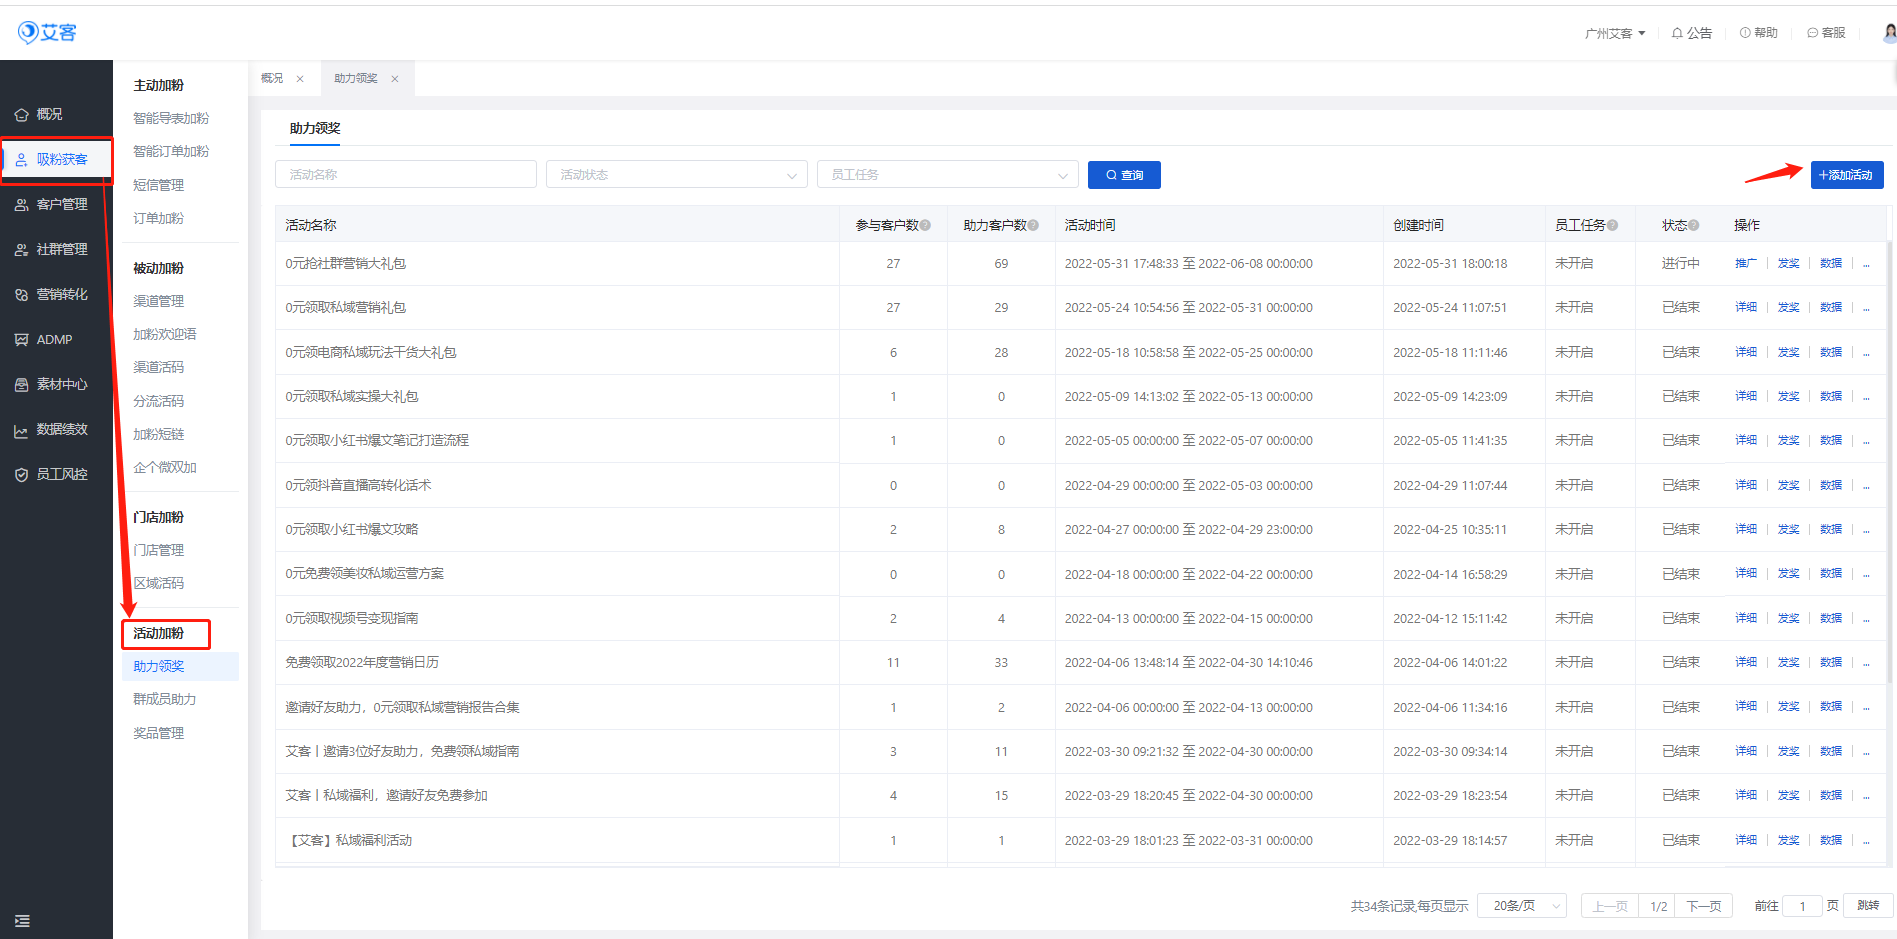Click the 概况 home icon in sidebar
Image resolution: width=1897 pixels, height=939 pixels.
point(21,115)
